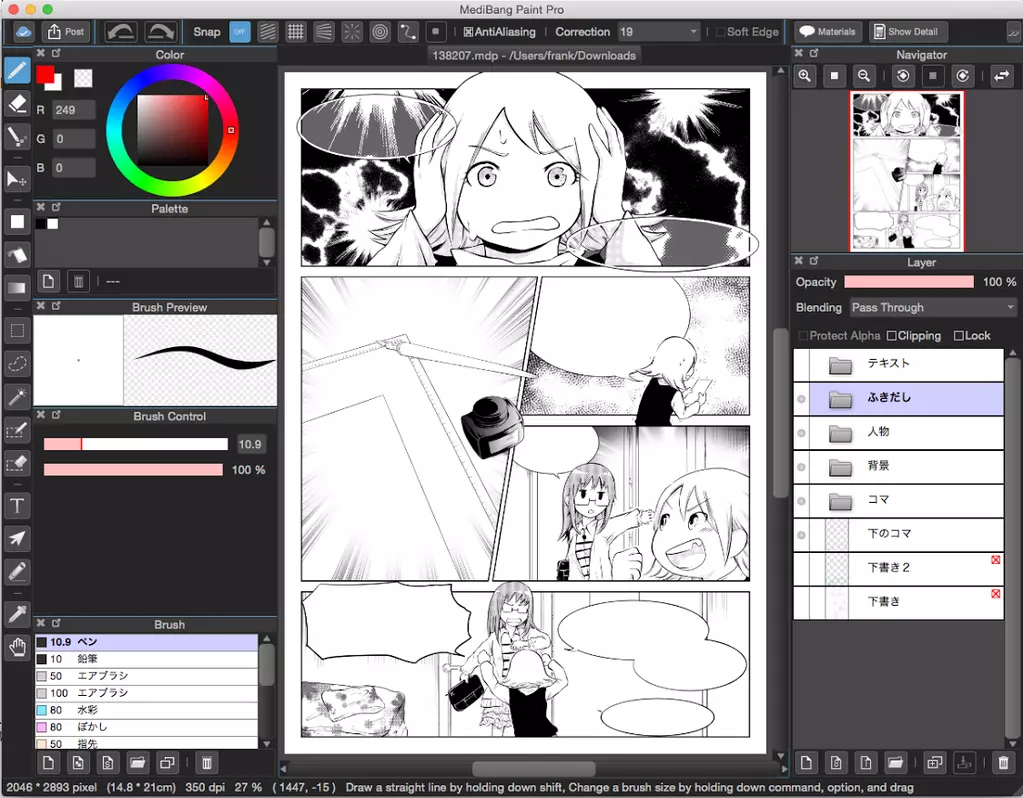
Task: Choose the Hand pan tool
Action: point(18,647)
